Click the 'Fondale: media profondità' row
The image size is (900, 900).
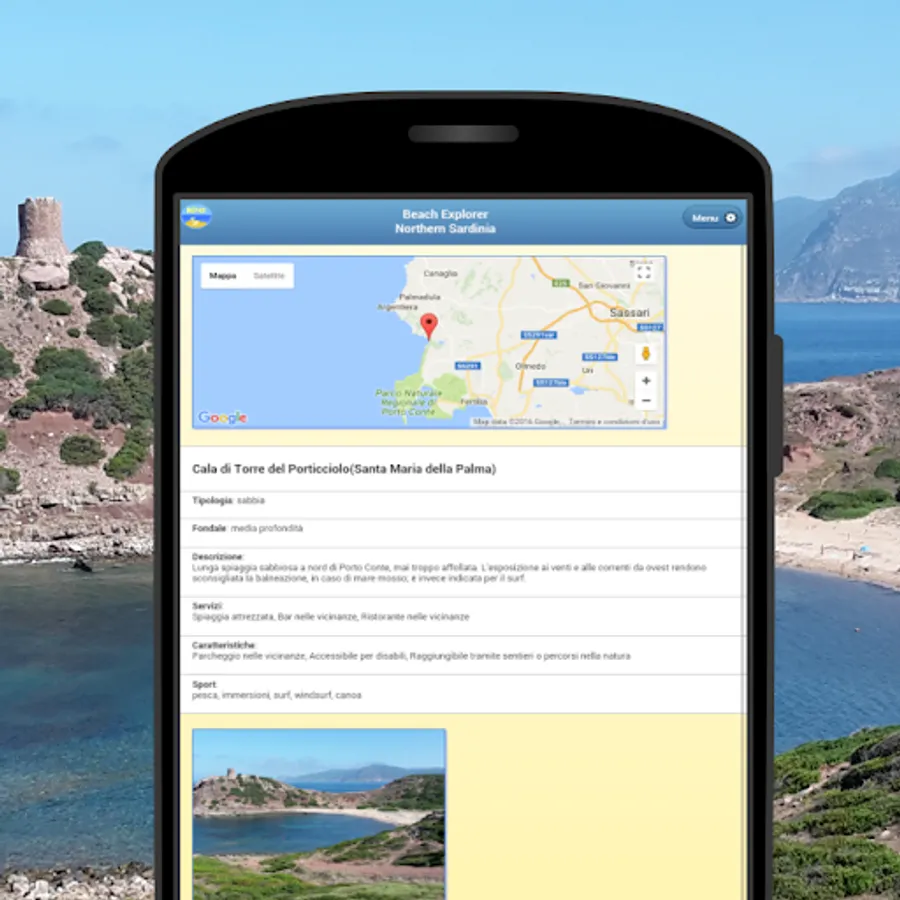463,533
